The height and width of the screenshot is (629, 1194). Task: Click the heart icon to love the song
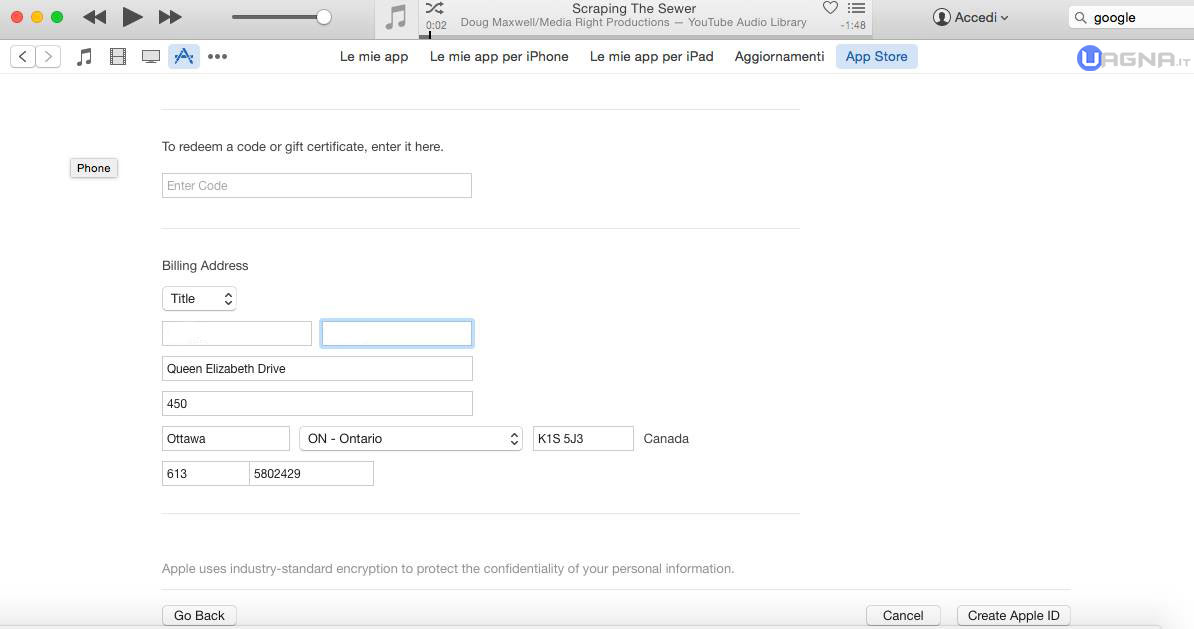(830, 8)
